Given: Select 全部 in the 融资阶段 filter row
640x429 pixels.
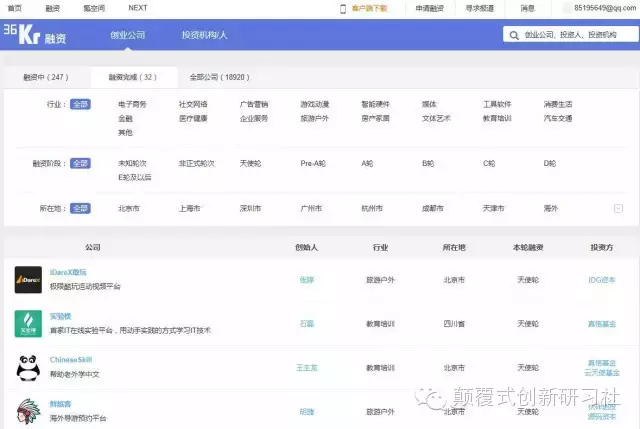Looking at the screenshot, I should point(80,164).
